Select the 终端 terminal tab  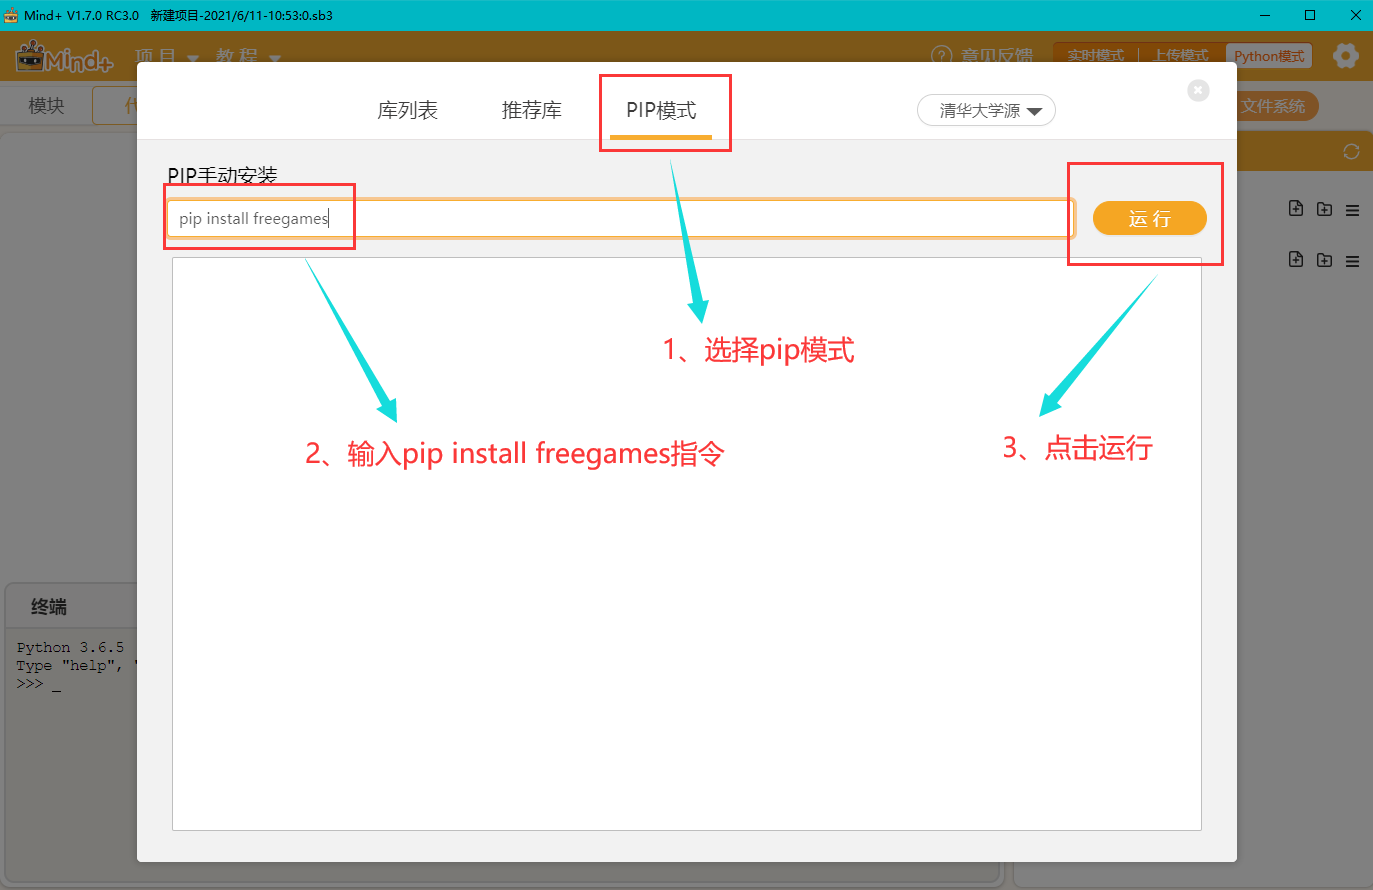point(49,606)
